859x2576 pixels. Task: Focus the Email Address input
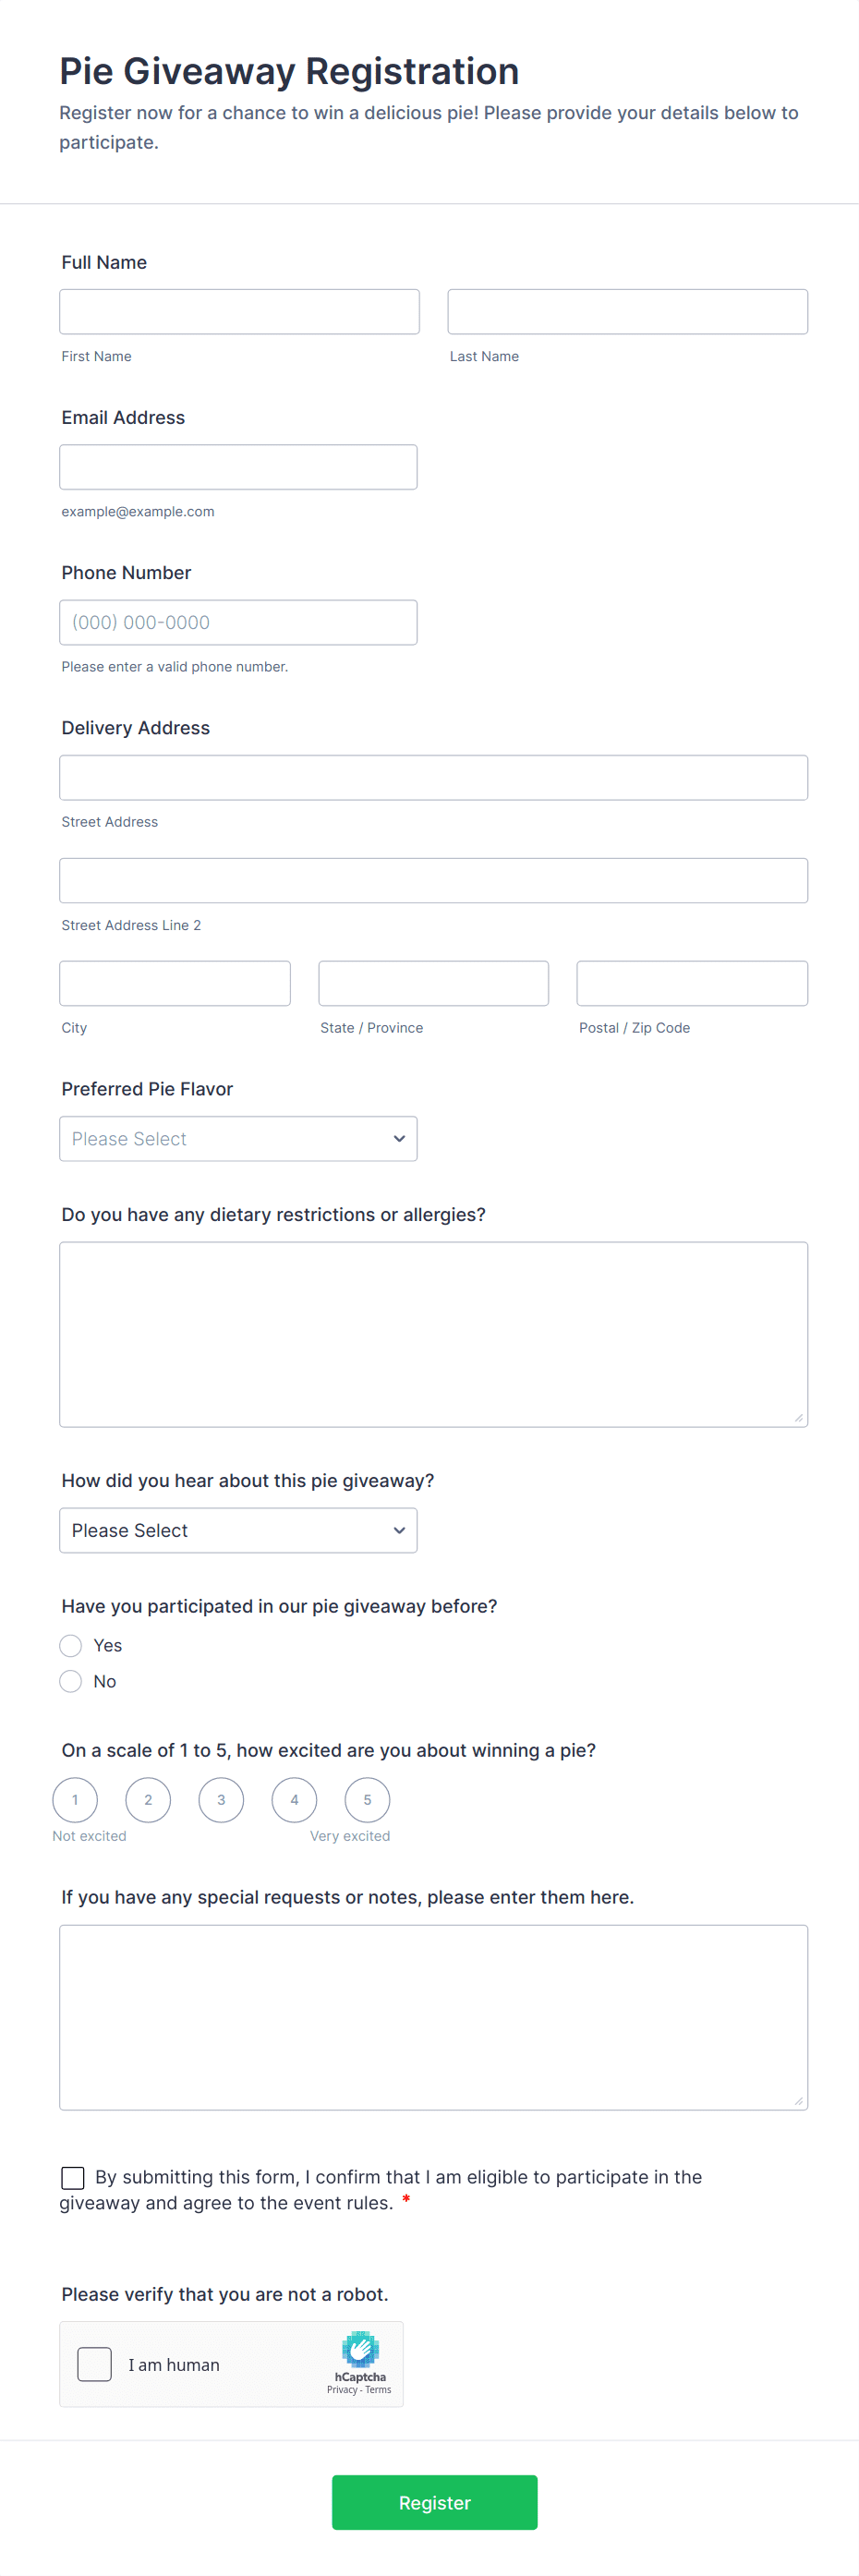point(238,467)
